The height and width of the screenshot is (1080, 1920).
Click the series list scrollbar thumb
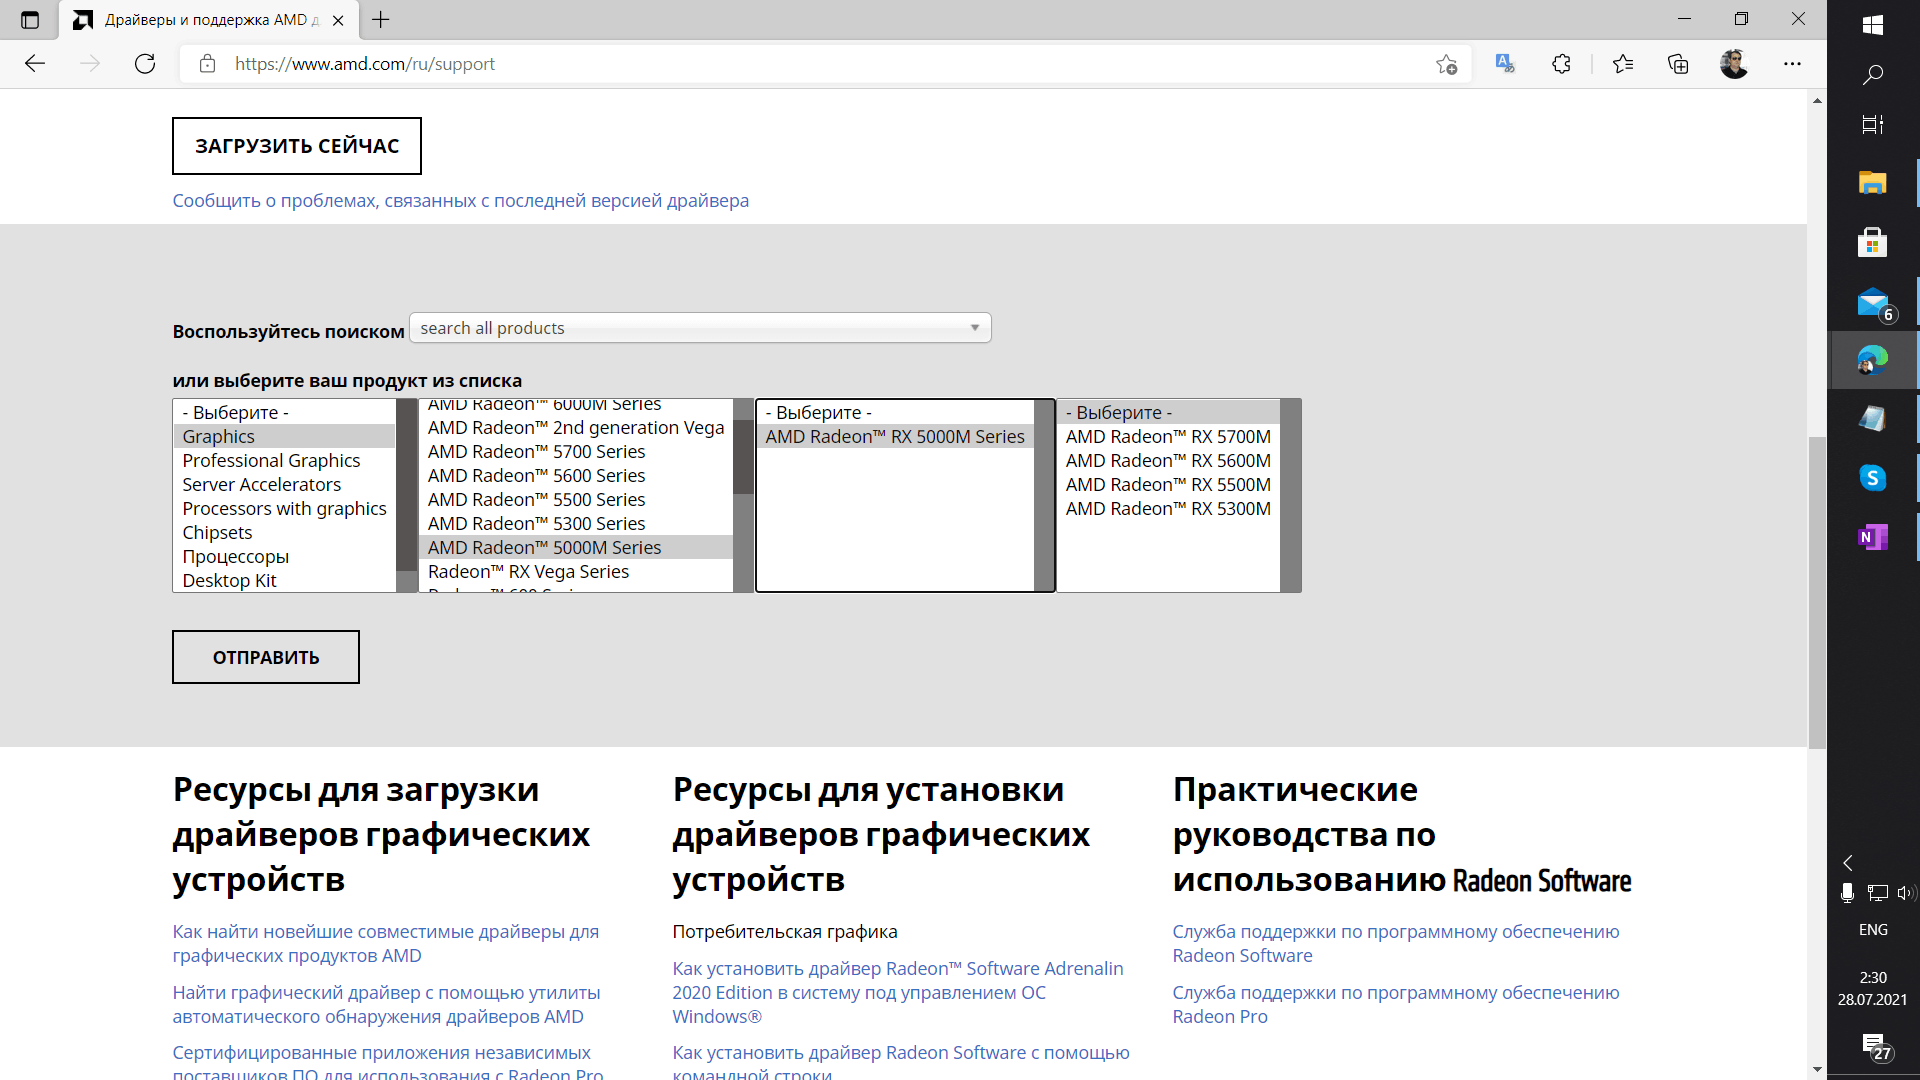pyautogui.click(x=743, y=457)
